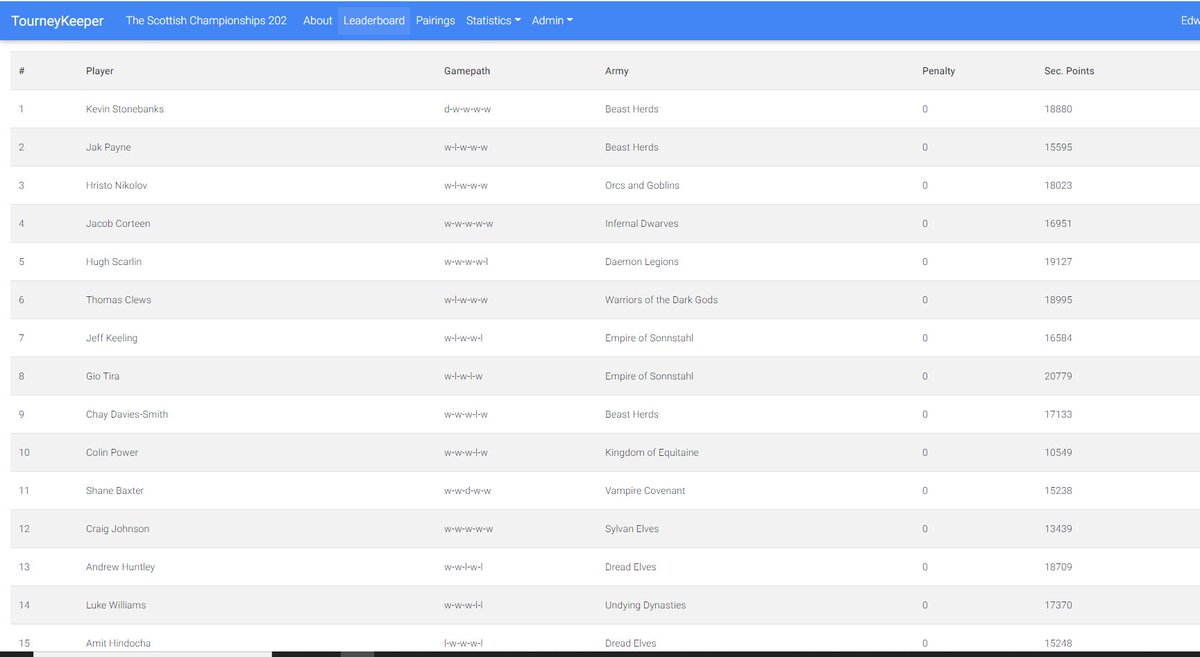Open the TourneyKeeper home link

[57, 21]
